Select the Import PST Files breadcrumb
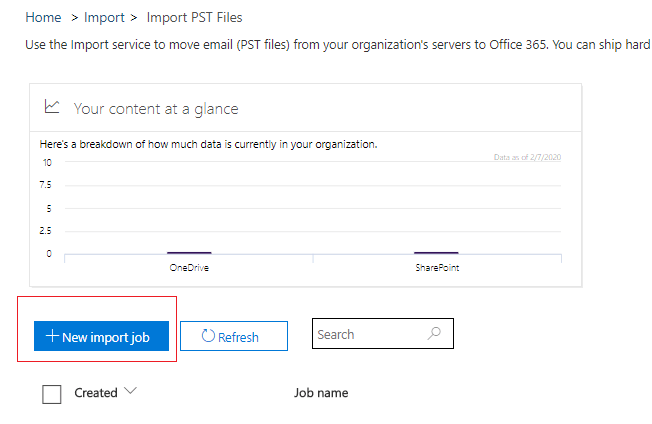The height and width of the screenshot is (424, 652). pyautogui.click(x=194, y=17)
